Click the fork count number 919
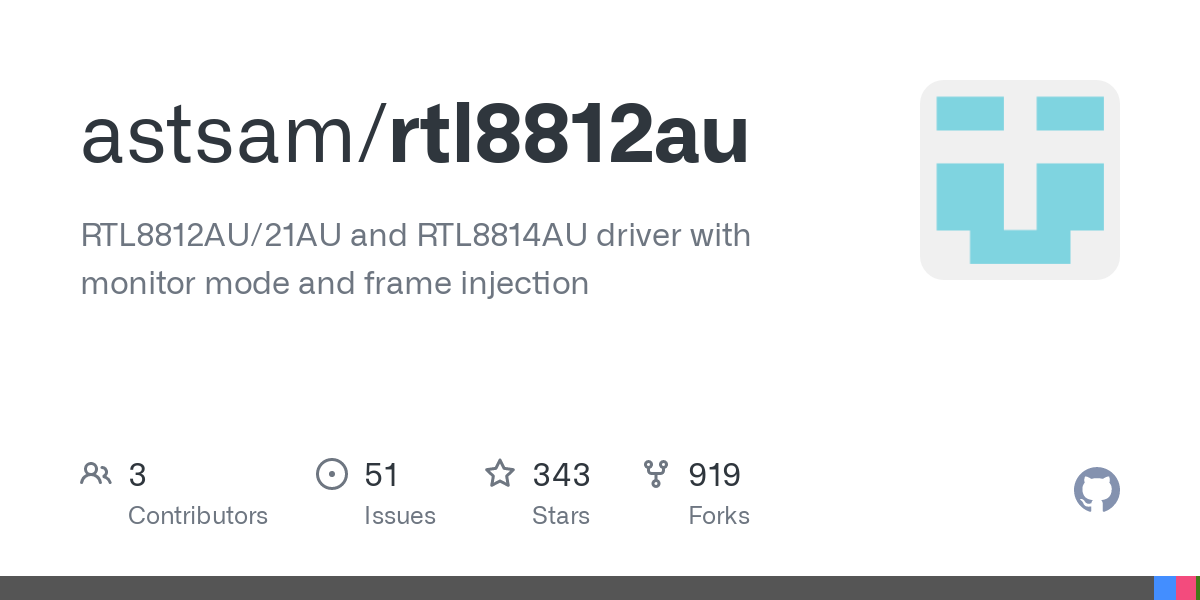The height and width of the screenshot is (600, 1200). point(714,475)
